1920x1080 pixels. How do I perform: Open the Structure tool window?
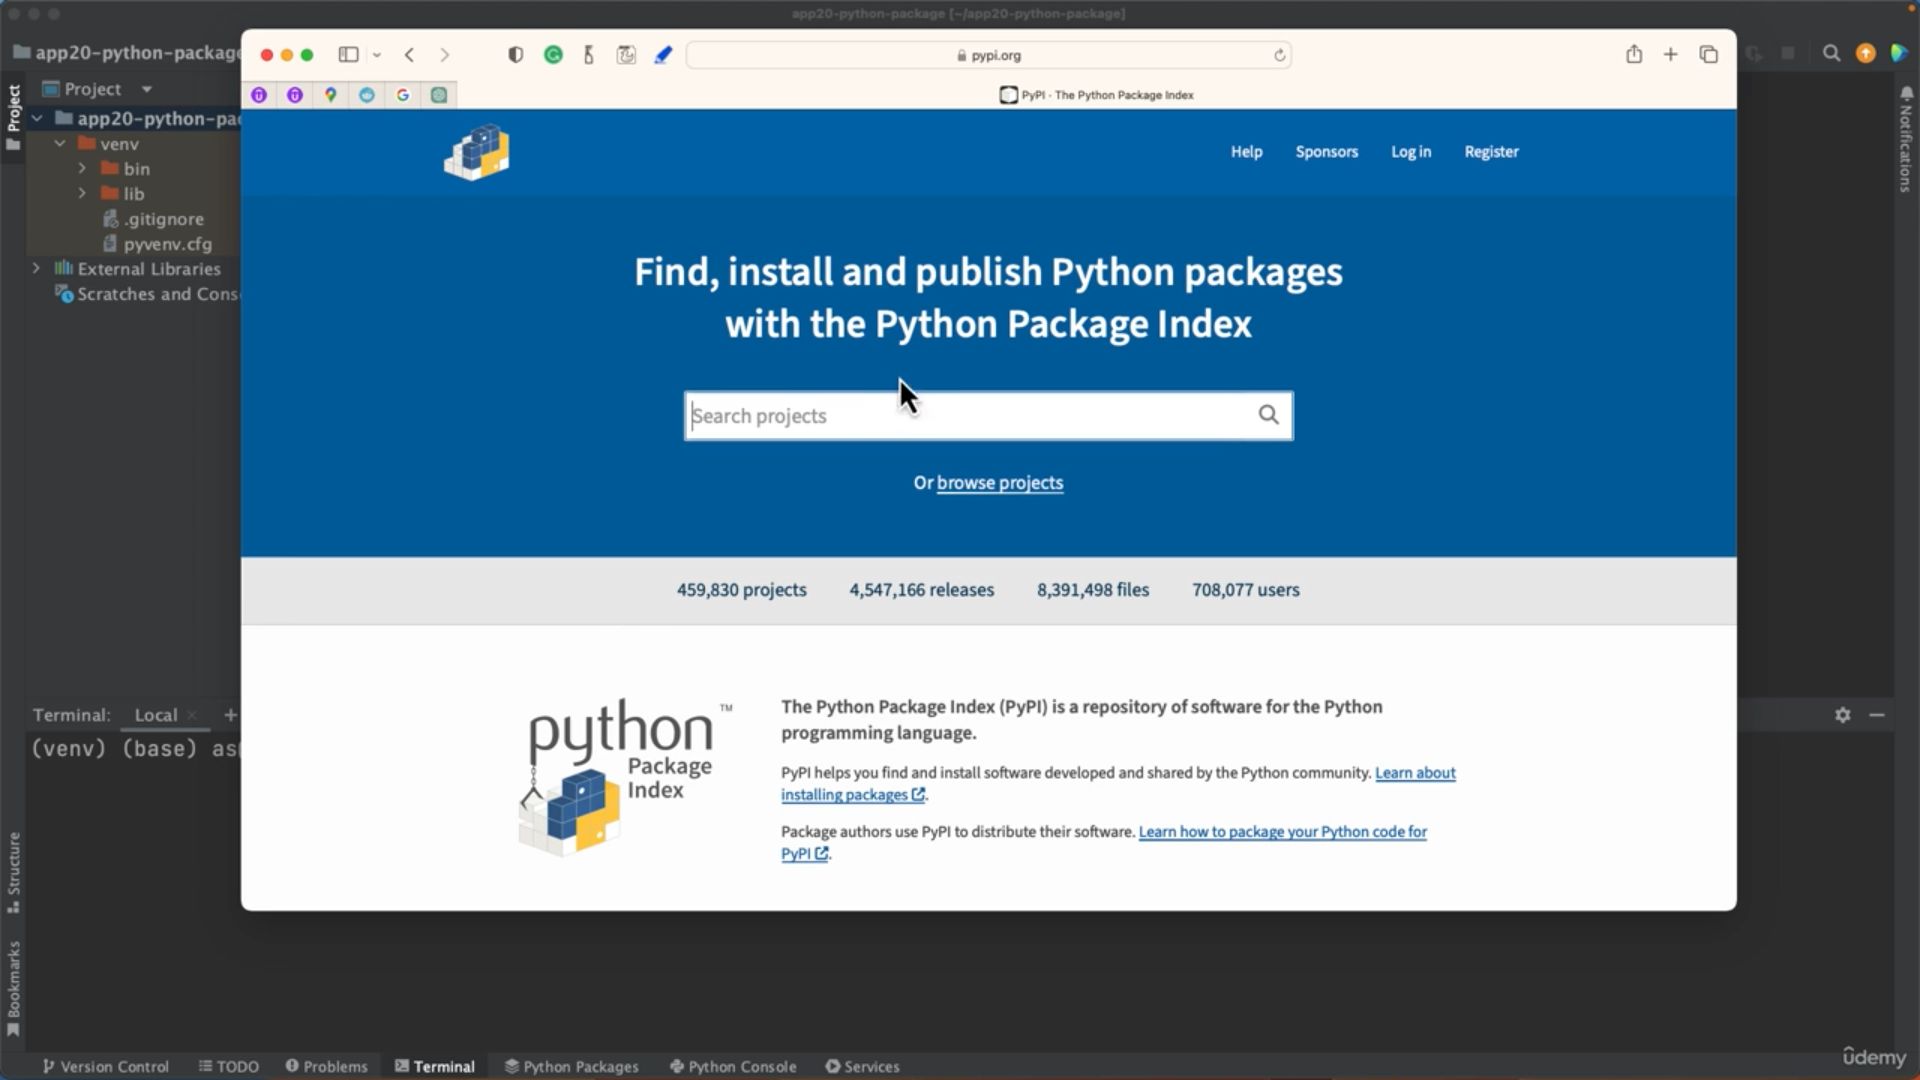pos(13,871)
